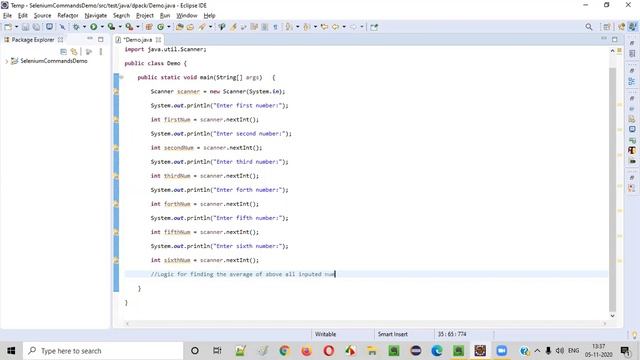Viewport: 640px width, 360px height.
Task: Jump to Last Edit Location icon
Action: [324, 27]
